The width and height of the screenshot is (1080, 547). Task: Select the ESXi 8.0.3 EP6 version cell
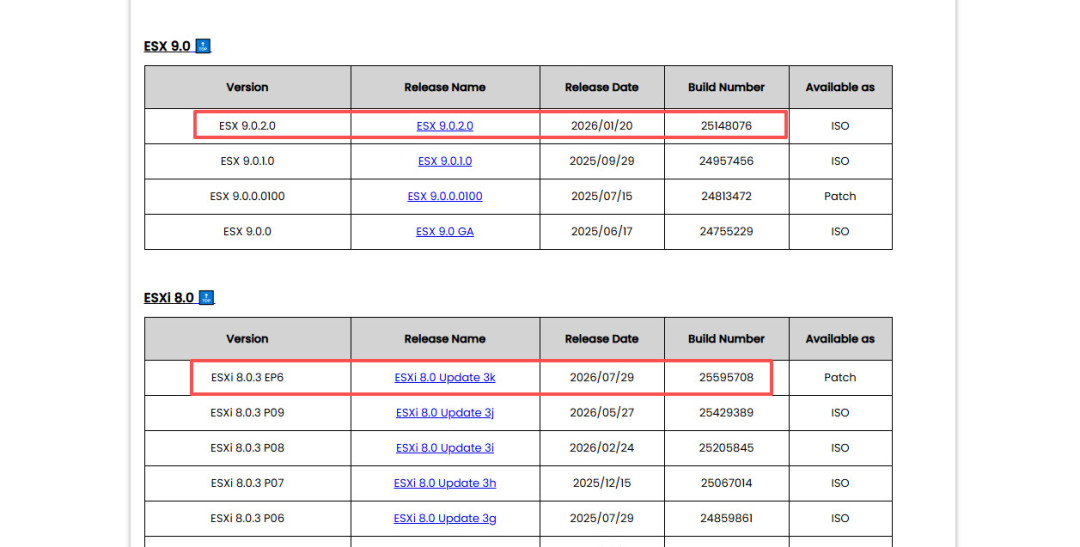[x=247, y=378]
